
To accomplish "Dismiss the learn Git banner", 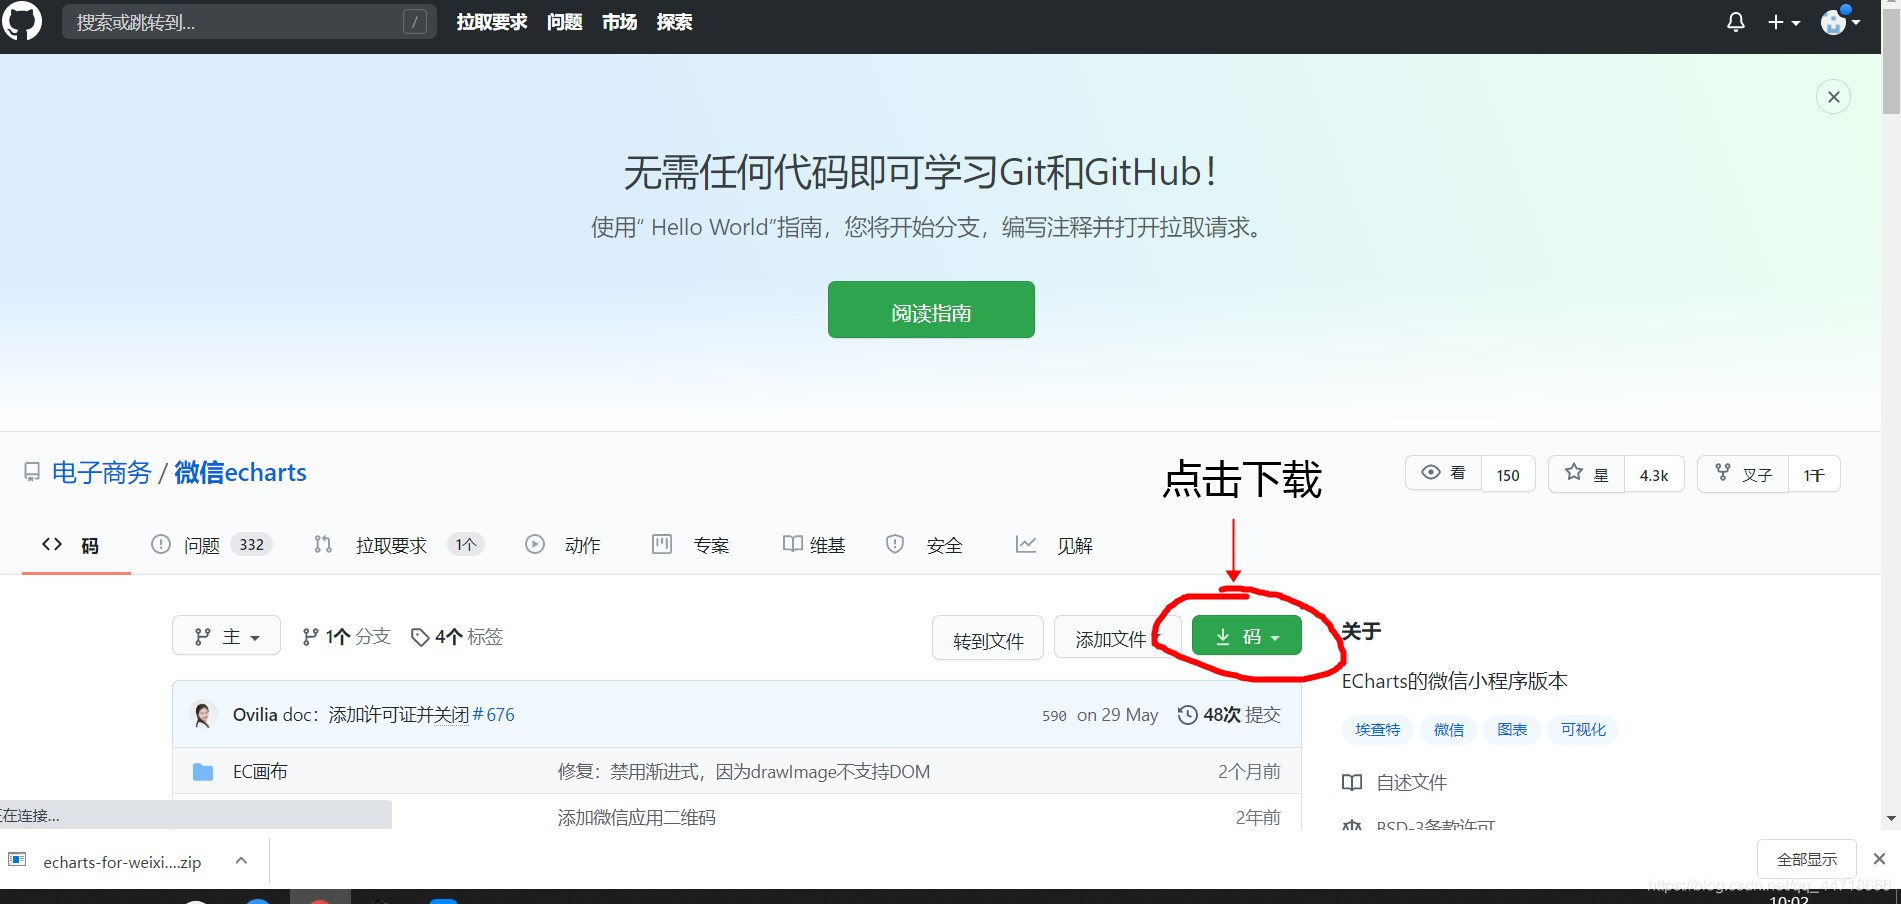I will tap(1833, 97).
